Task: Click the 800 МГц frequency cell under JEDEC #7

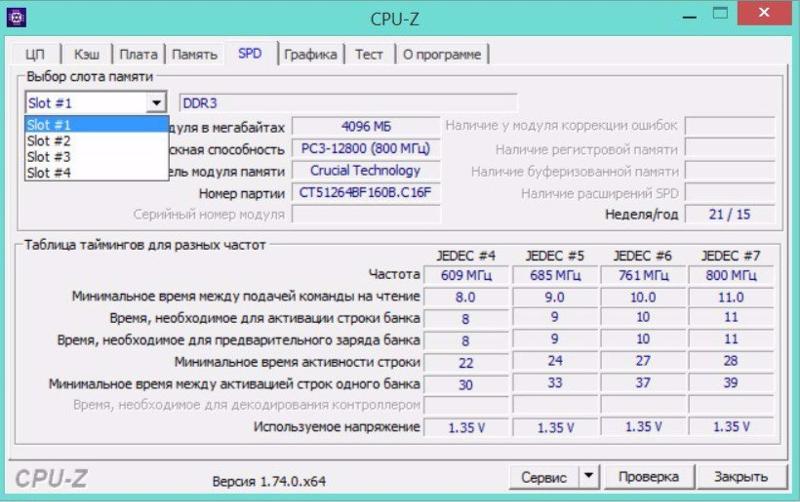Action: [x=731, y=275]
